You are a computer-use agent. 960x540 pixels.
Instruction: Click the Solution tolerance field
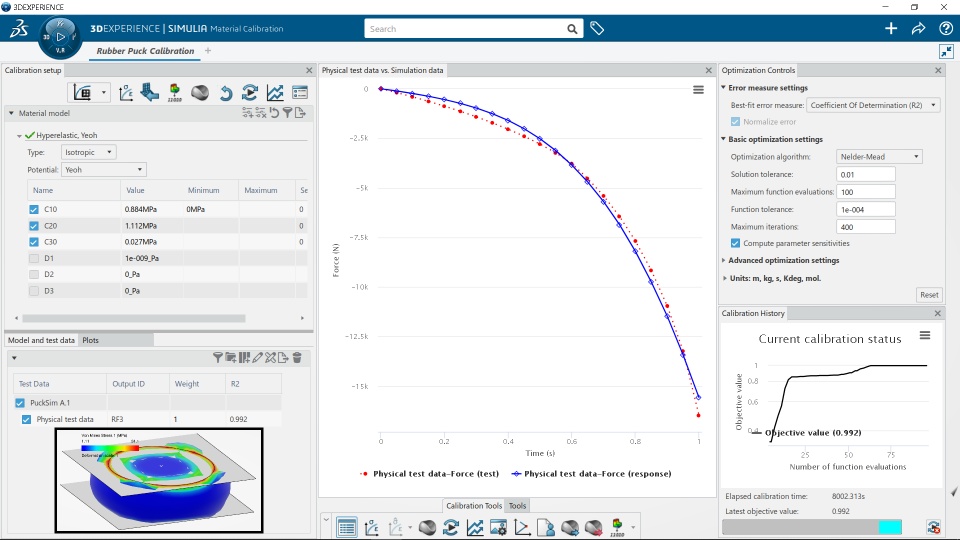866,174
